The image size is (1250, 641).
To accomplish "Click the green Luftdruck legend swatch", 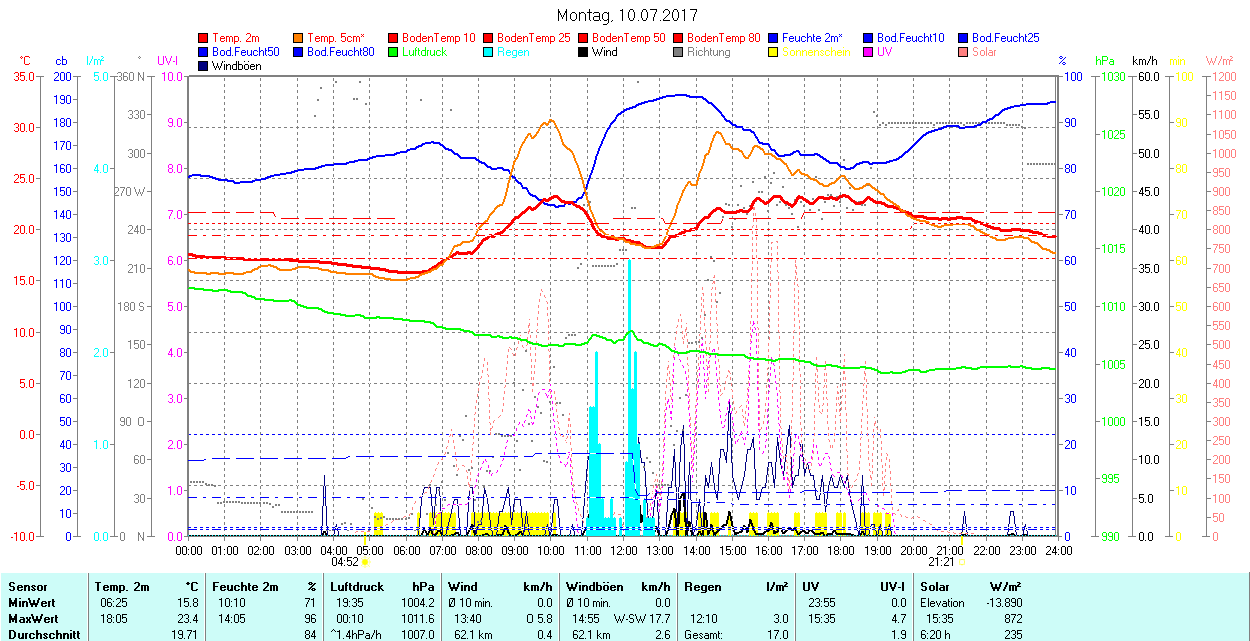I will click(392, 52).
